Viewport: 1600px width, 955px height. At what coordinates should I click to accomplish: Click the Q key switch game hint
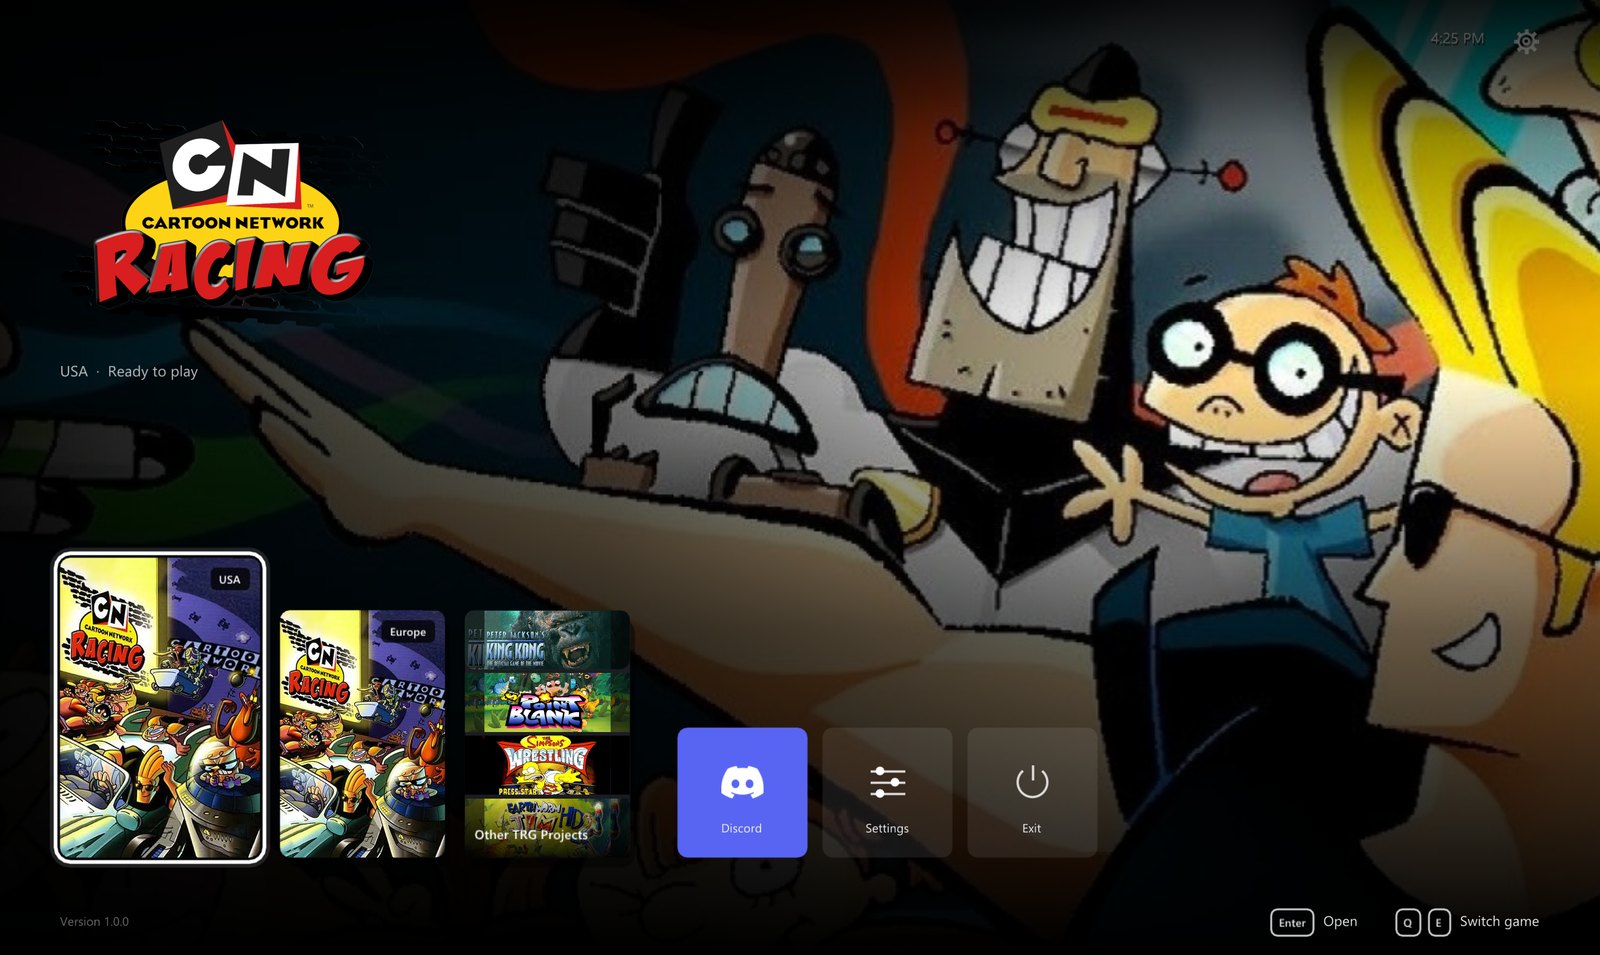(x=1407, y=922)
